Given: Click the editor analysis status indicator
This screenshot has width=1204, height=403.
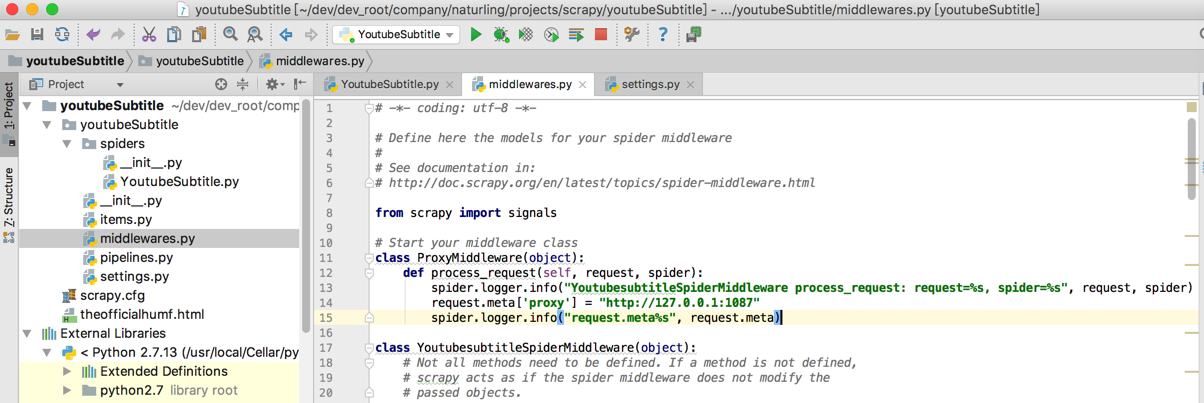Looking at the screenshot, I should (x=1192, y=107).
